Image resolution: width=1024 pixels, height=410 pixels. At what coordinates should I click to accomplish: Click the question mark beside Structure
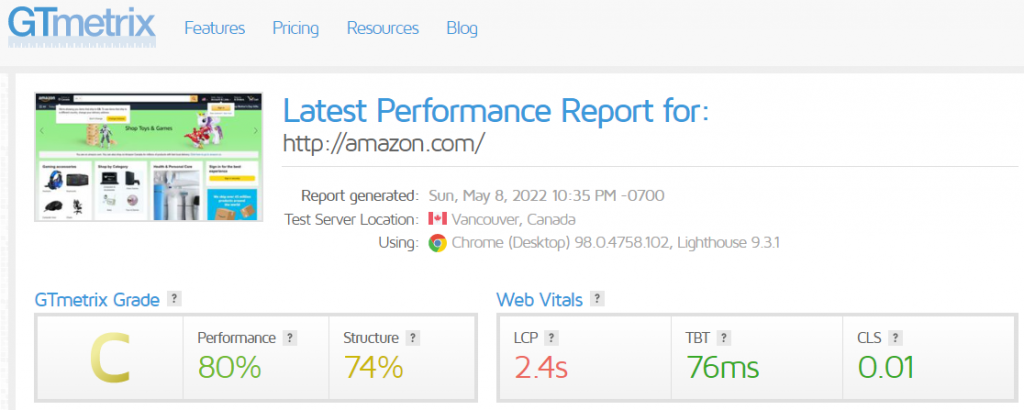point(413,338)
